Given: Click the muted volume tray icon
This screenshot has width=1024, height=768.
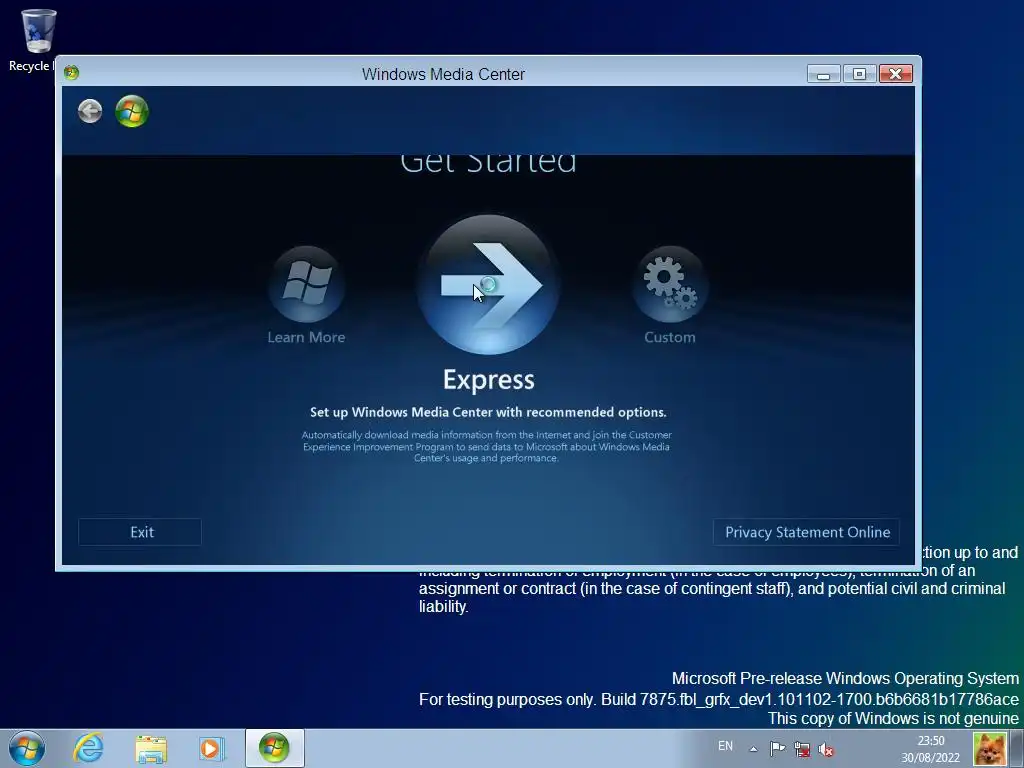Looking at the screenshot, I should tap(826, 750).
